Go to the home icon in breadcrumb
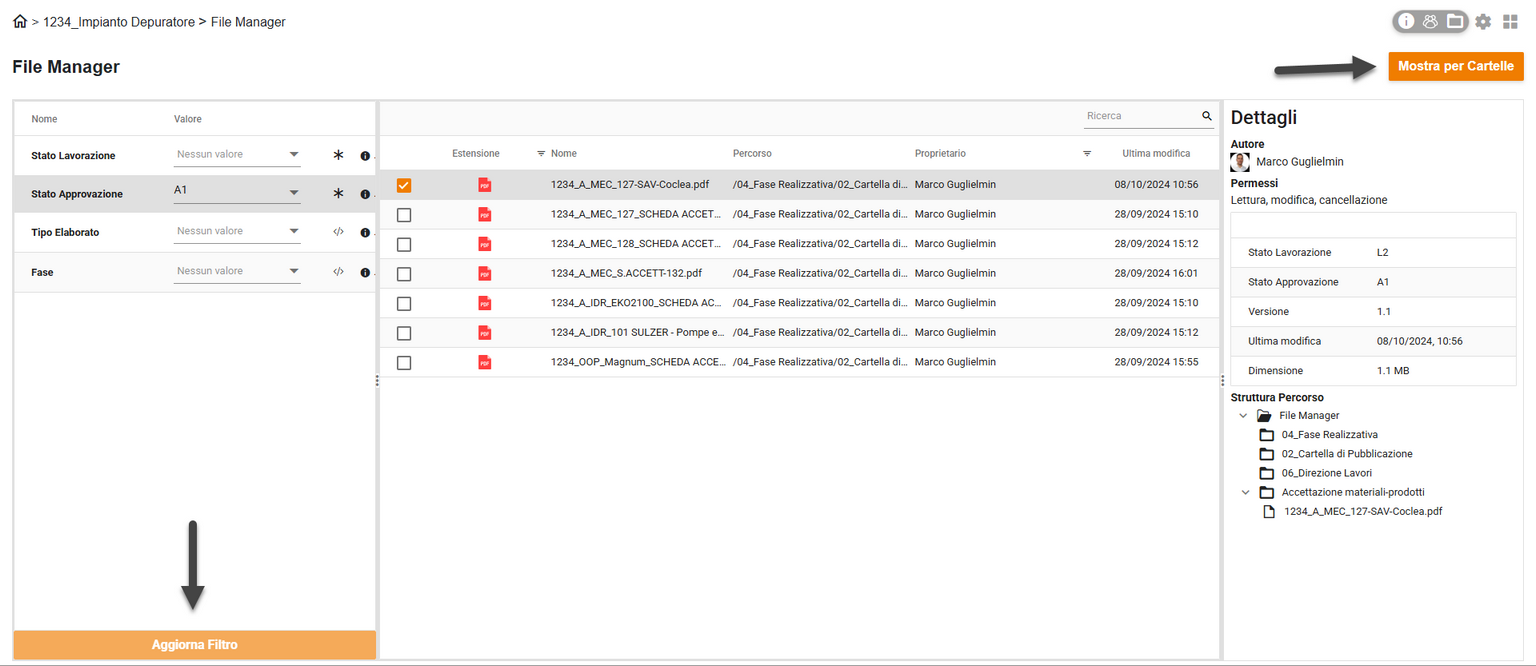Screen dimensions: 1536x666 [20, 21]
